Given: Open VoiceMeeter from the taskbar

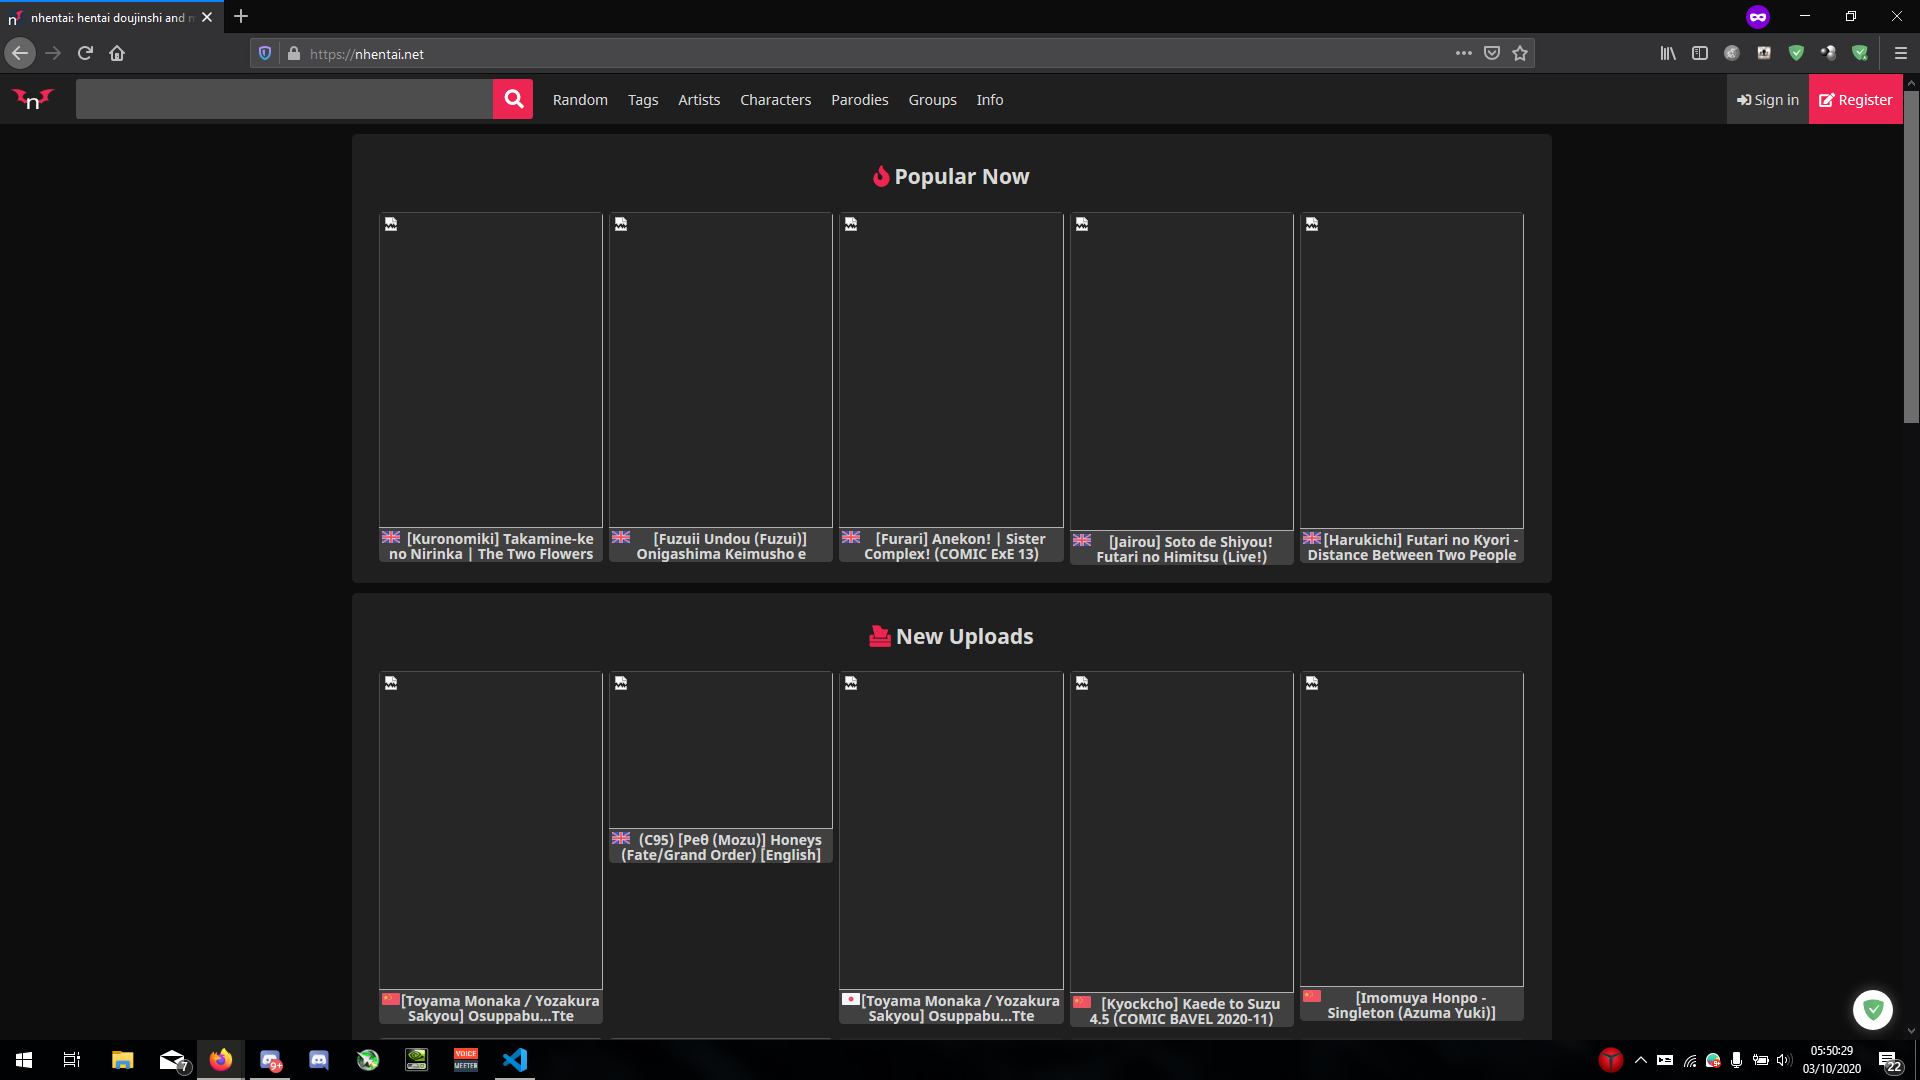Looking at the screenshot, I should coord(465,1059).
